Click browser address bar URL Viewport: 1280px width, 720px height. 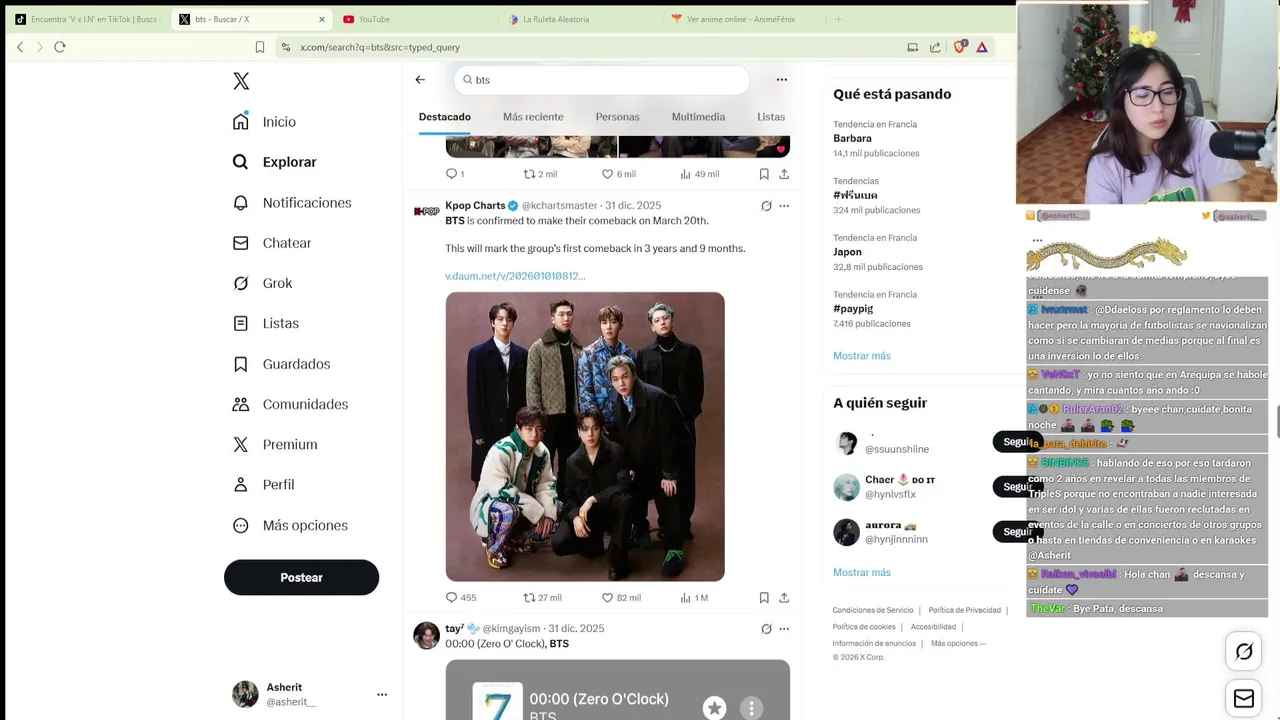380,47
